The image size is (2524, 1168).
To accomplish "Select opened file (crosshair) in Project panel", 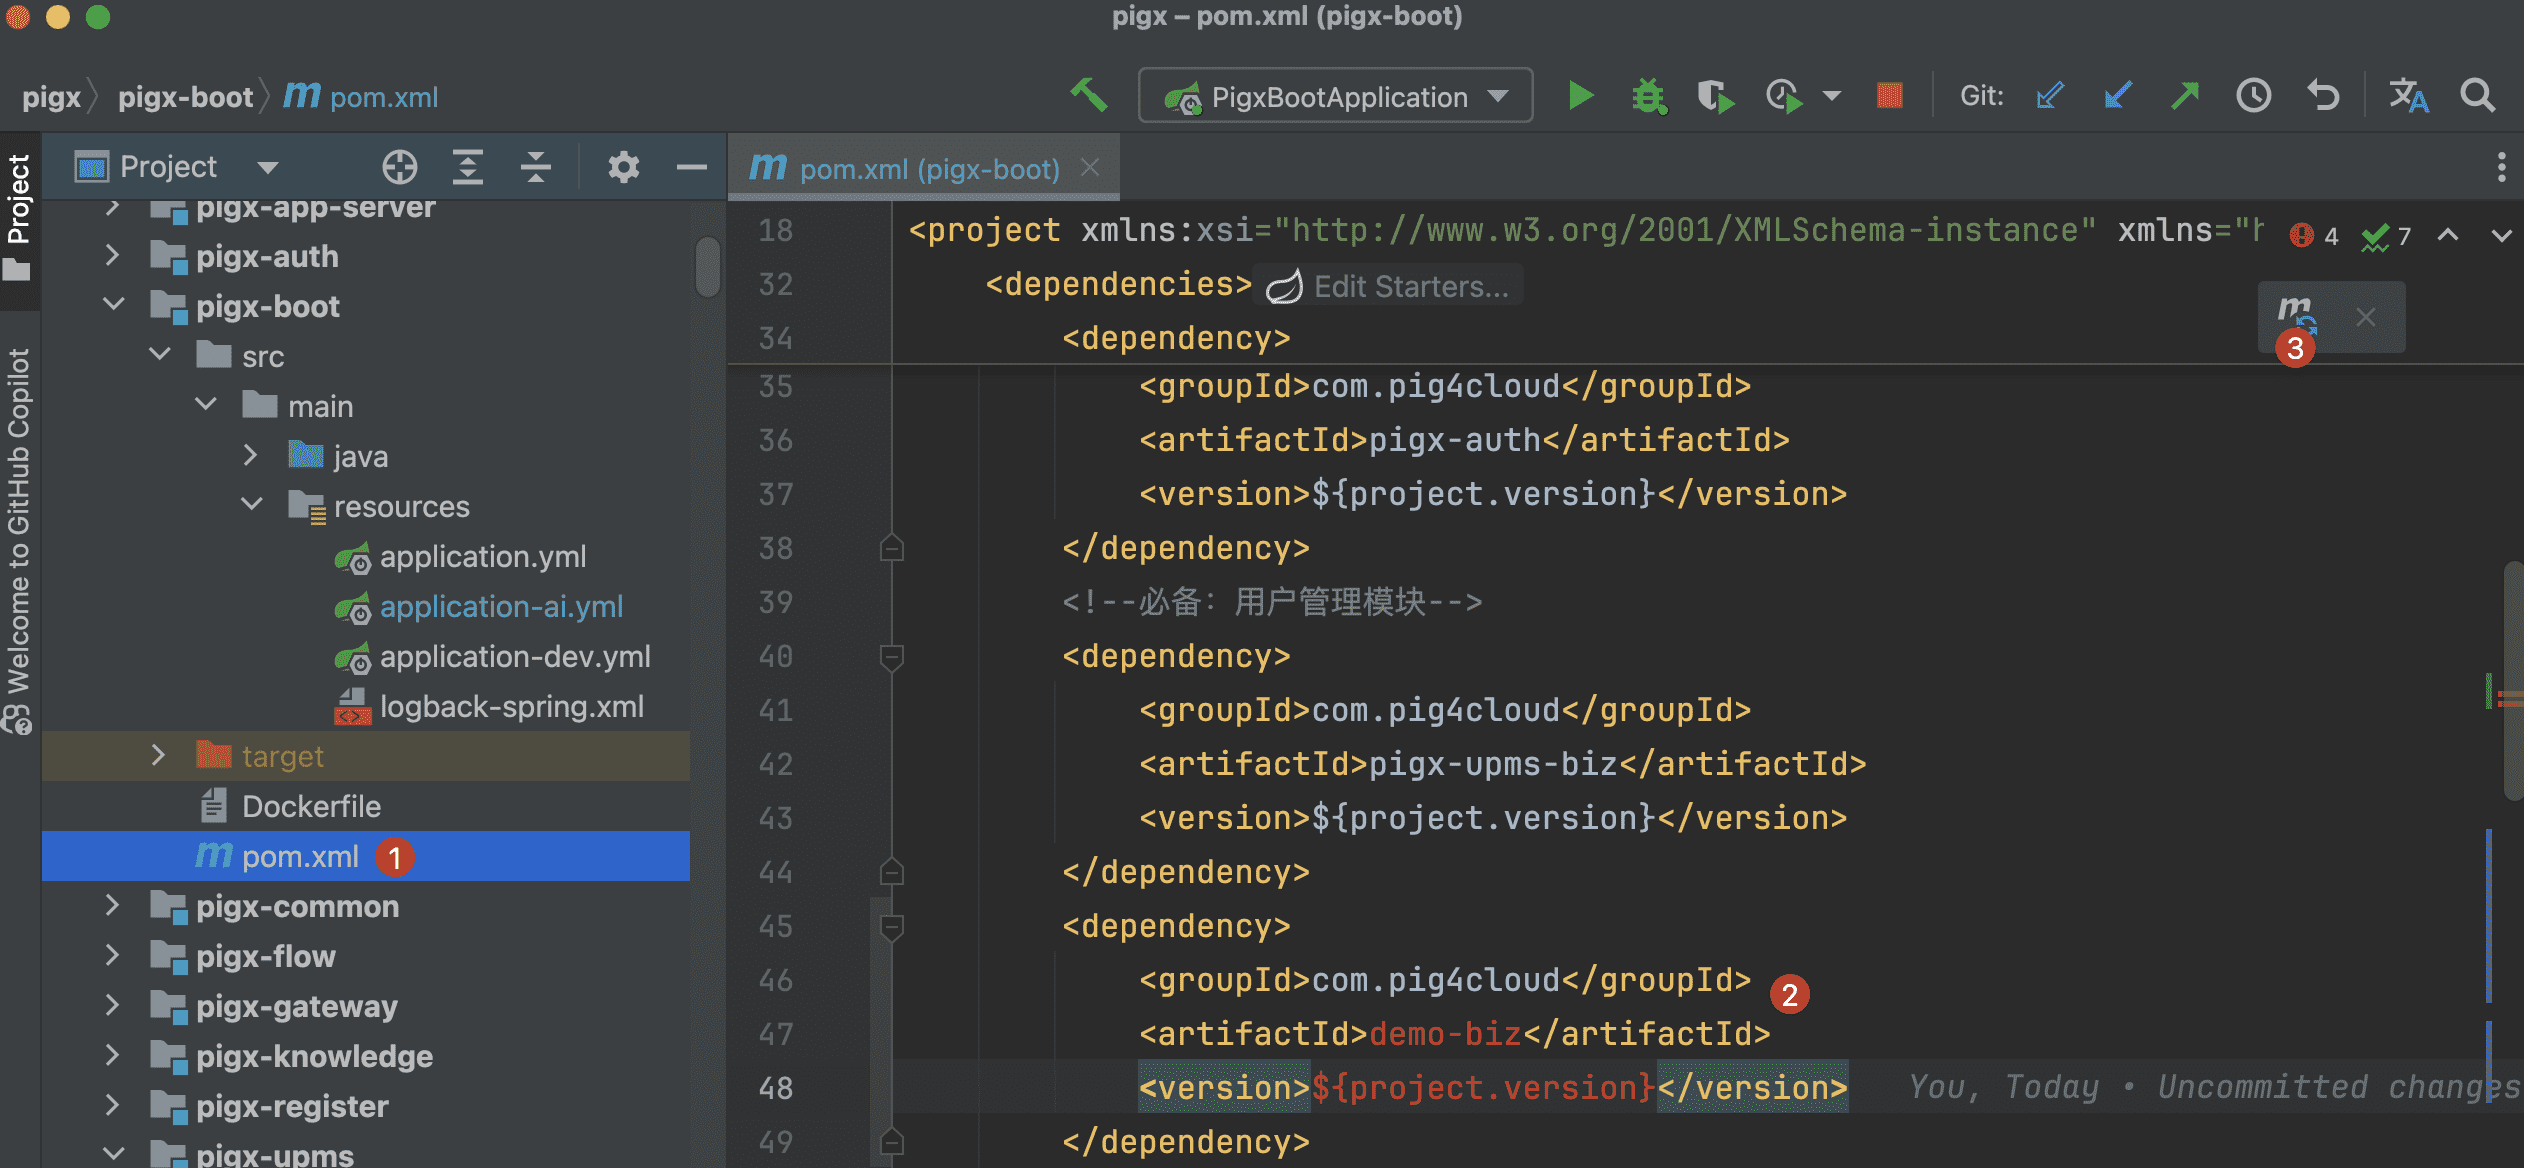I will tap(399, 166).
